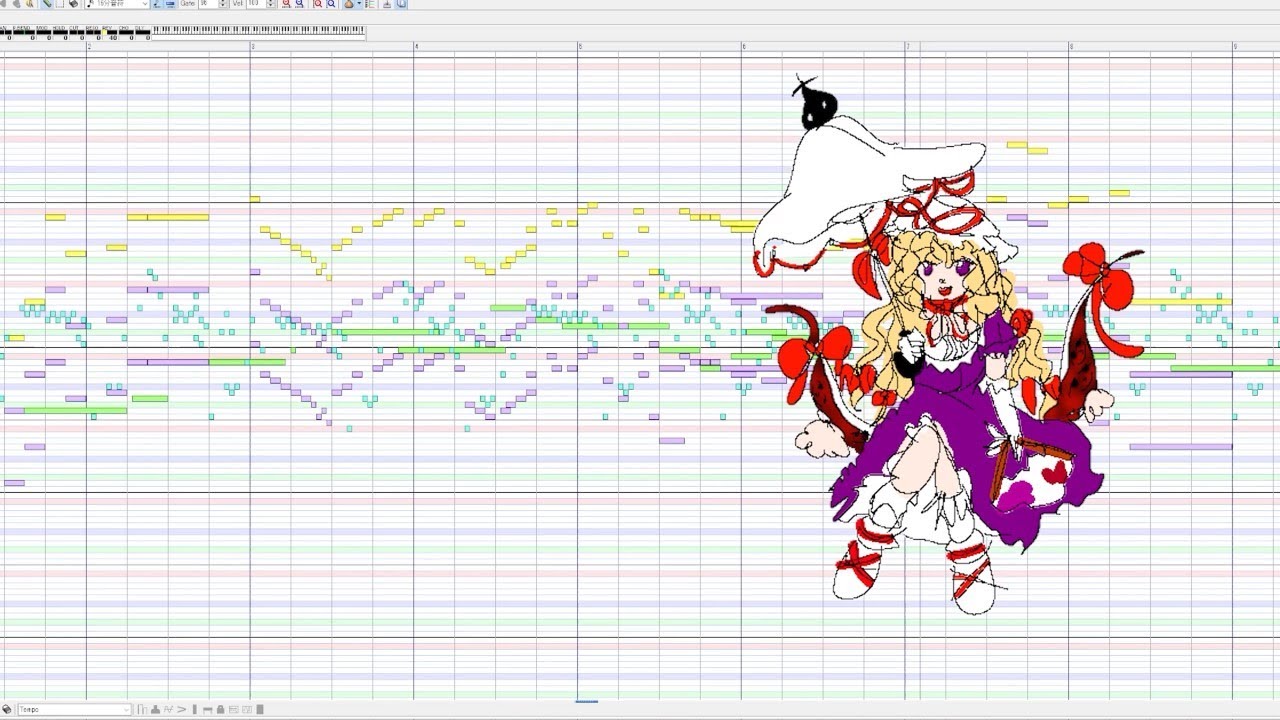Click the event list view icon

pos(370,4)
